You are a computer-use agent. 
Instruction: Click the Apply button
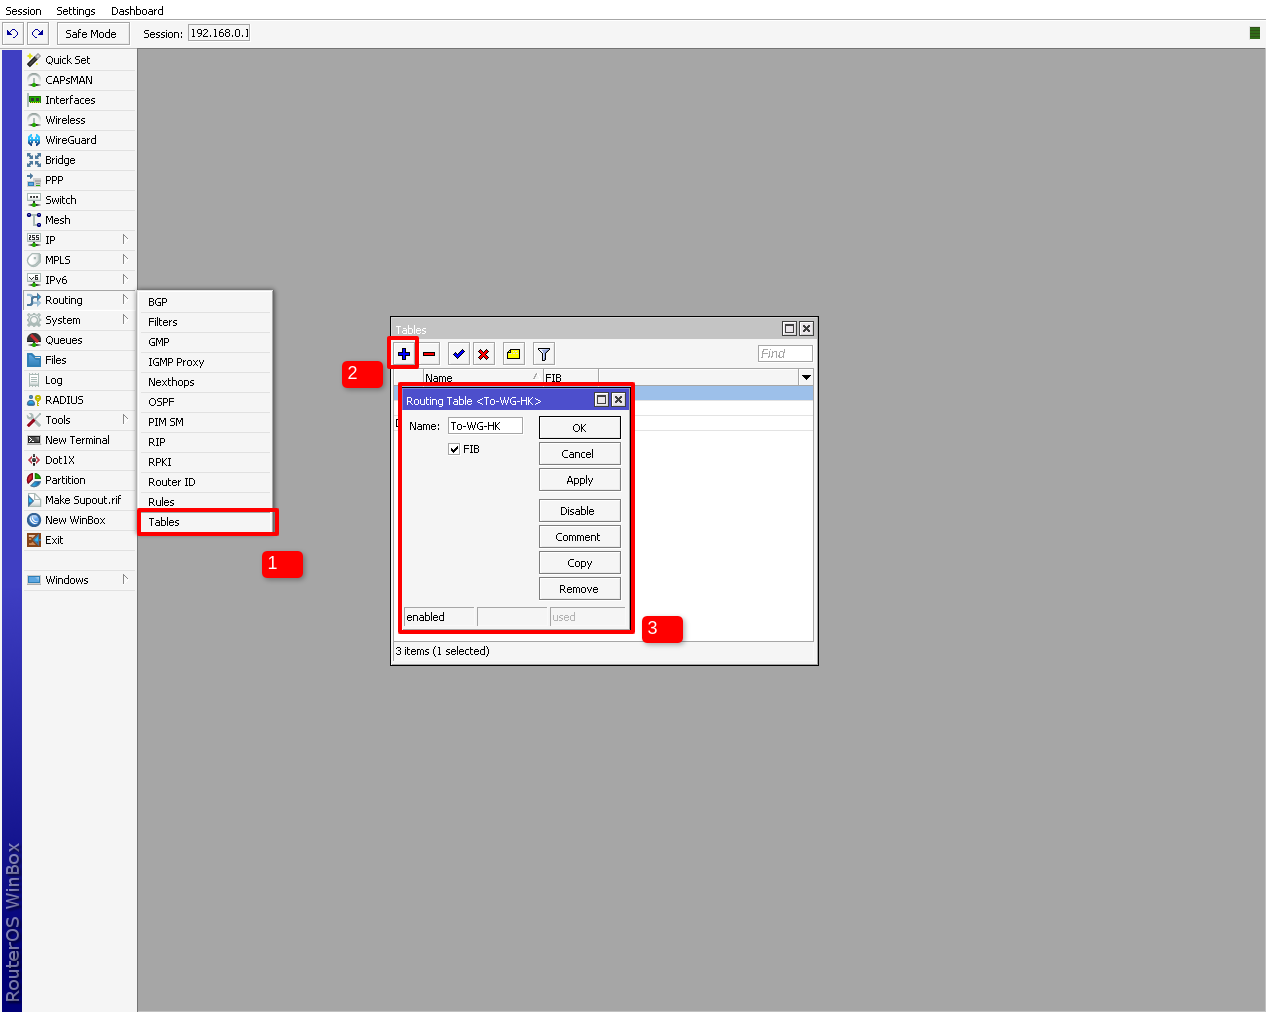(x=579, y=480)
